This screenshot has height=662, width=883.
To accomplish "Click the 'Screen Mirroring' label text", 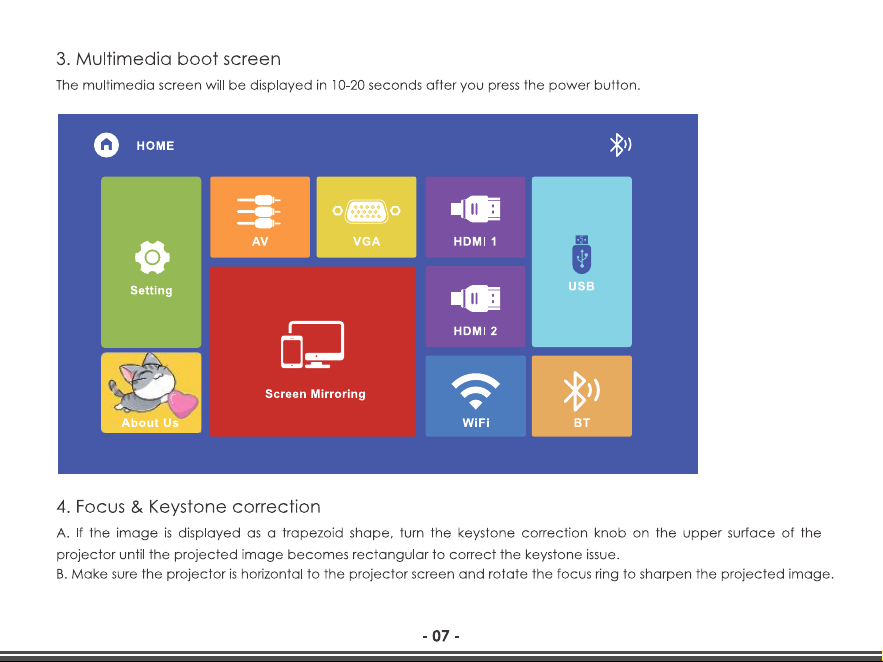I will coord(315,394).
